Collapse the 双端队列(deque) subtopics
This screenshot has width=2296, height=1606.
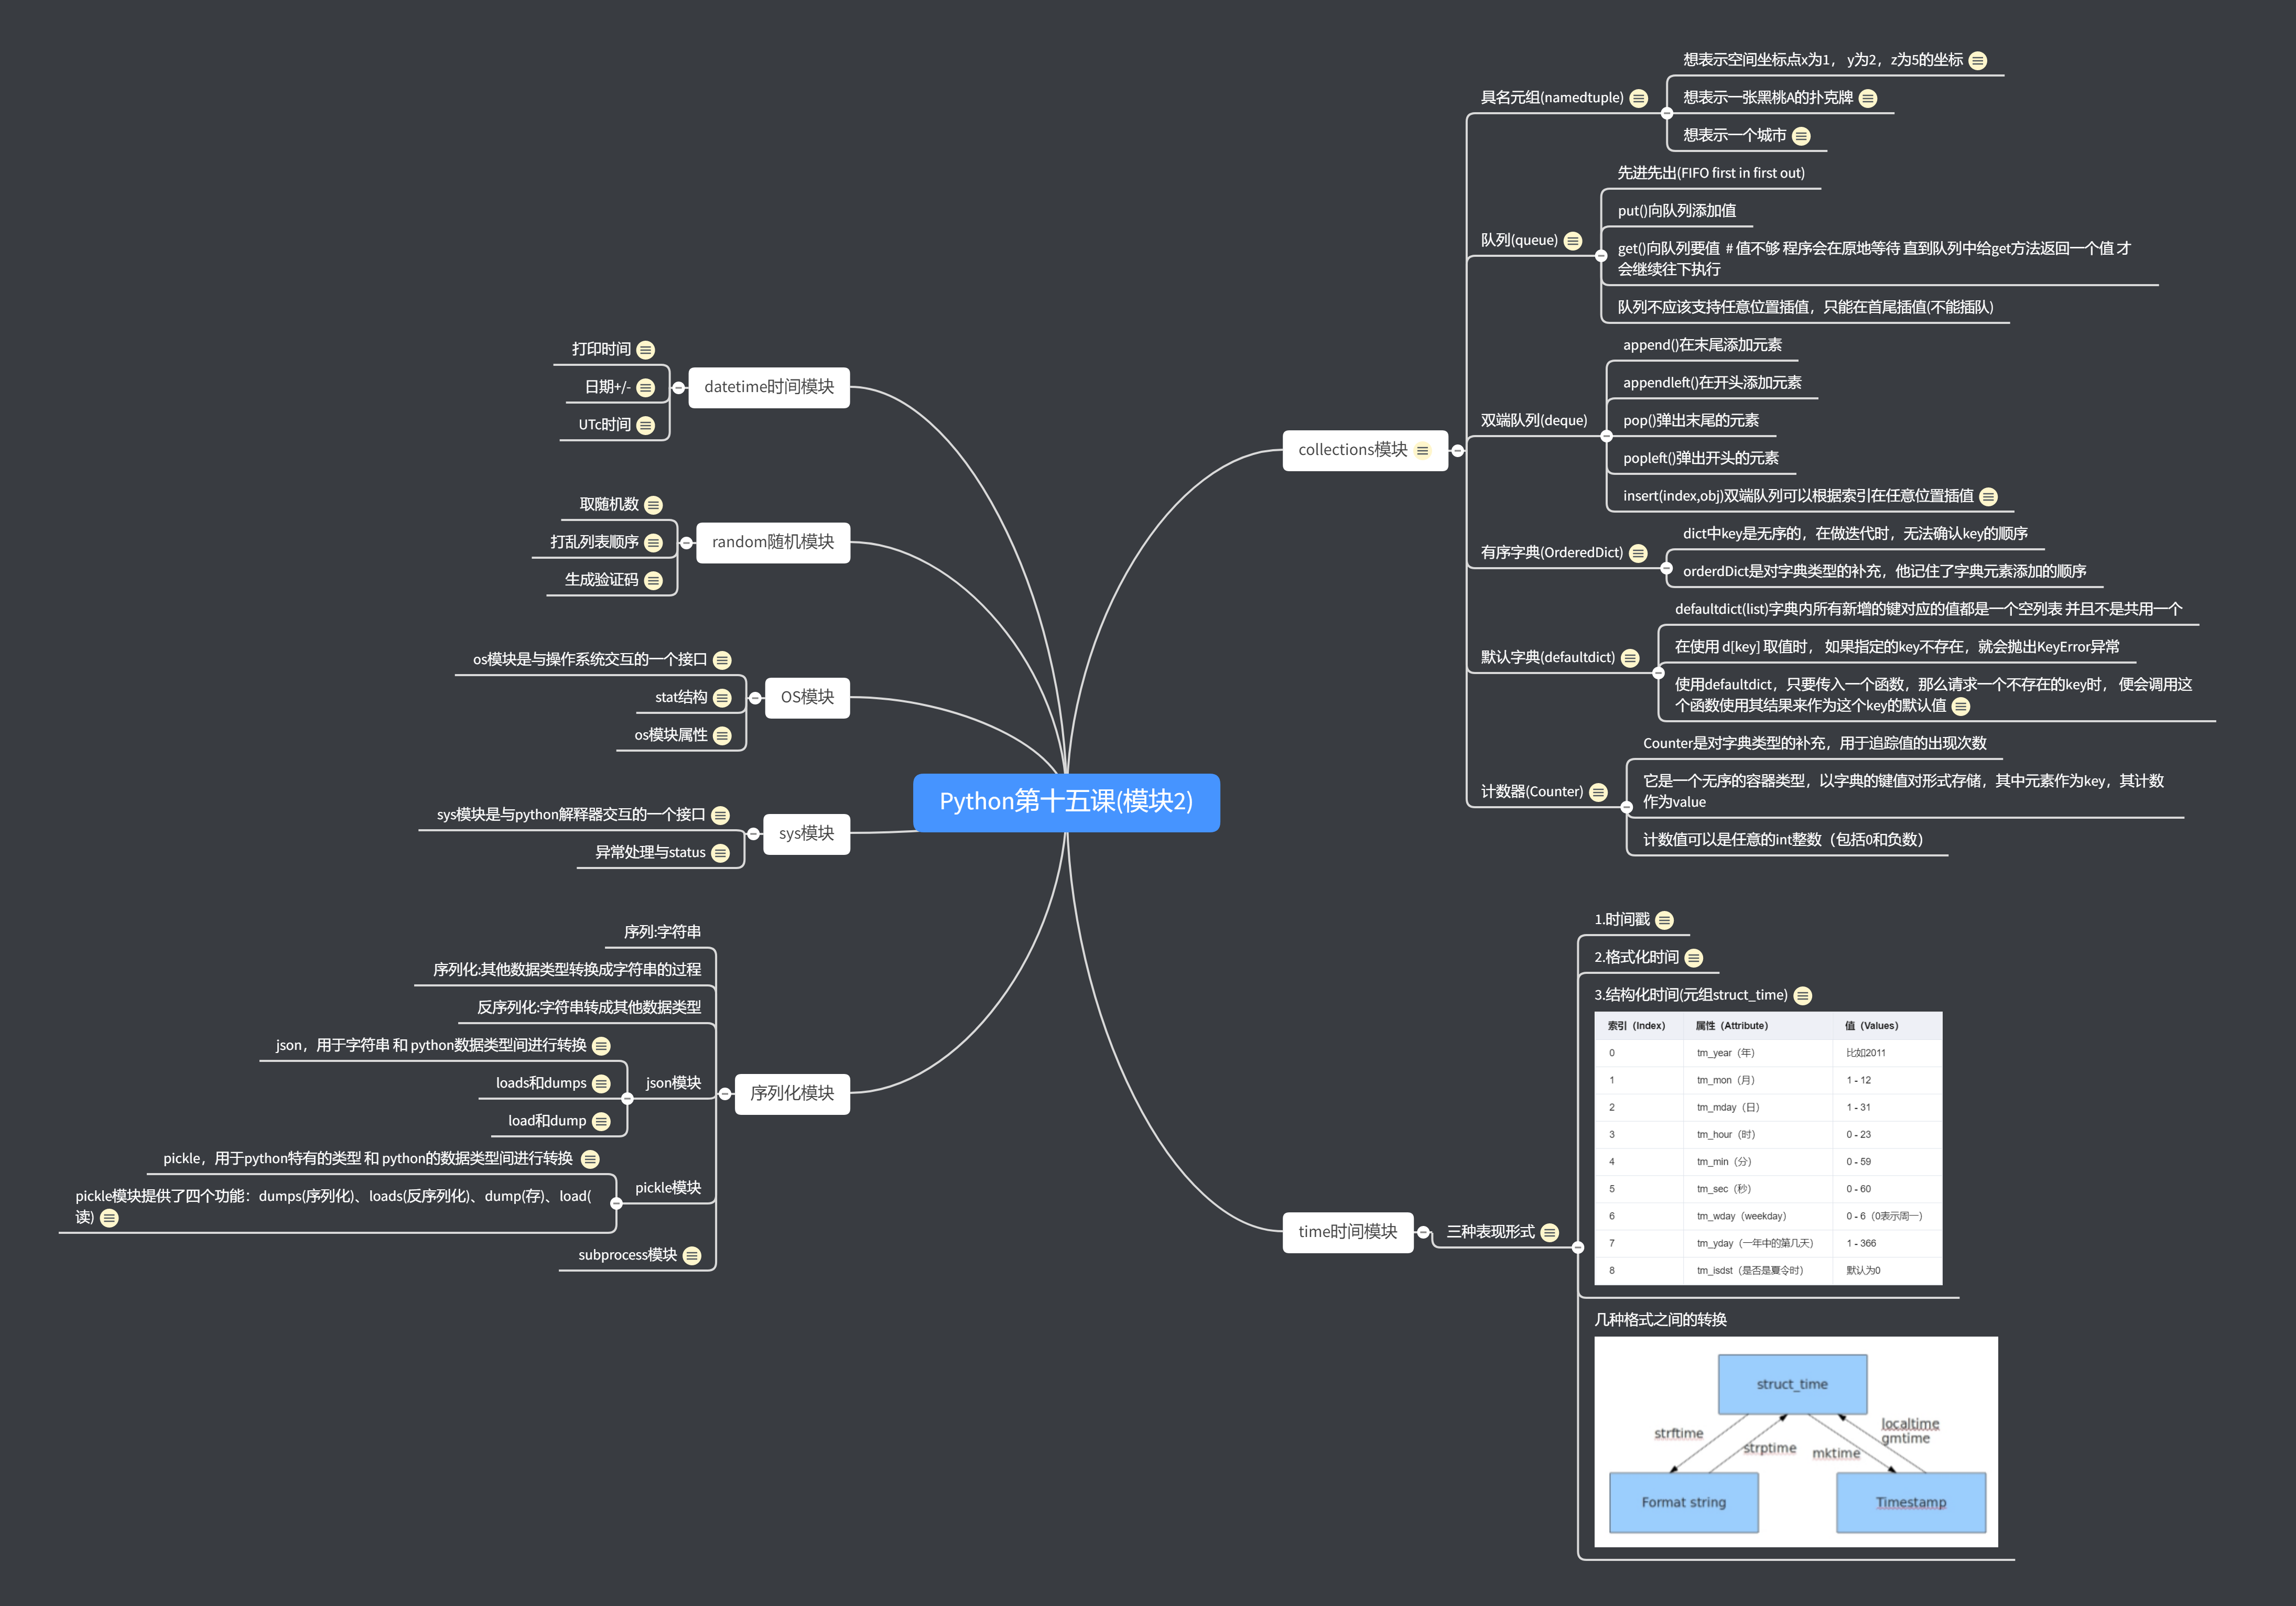tap(1607, 437)
